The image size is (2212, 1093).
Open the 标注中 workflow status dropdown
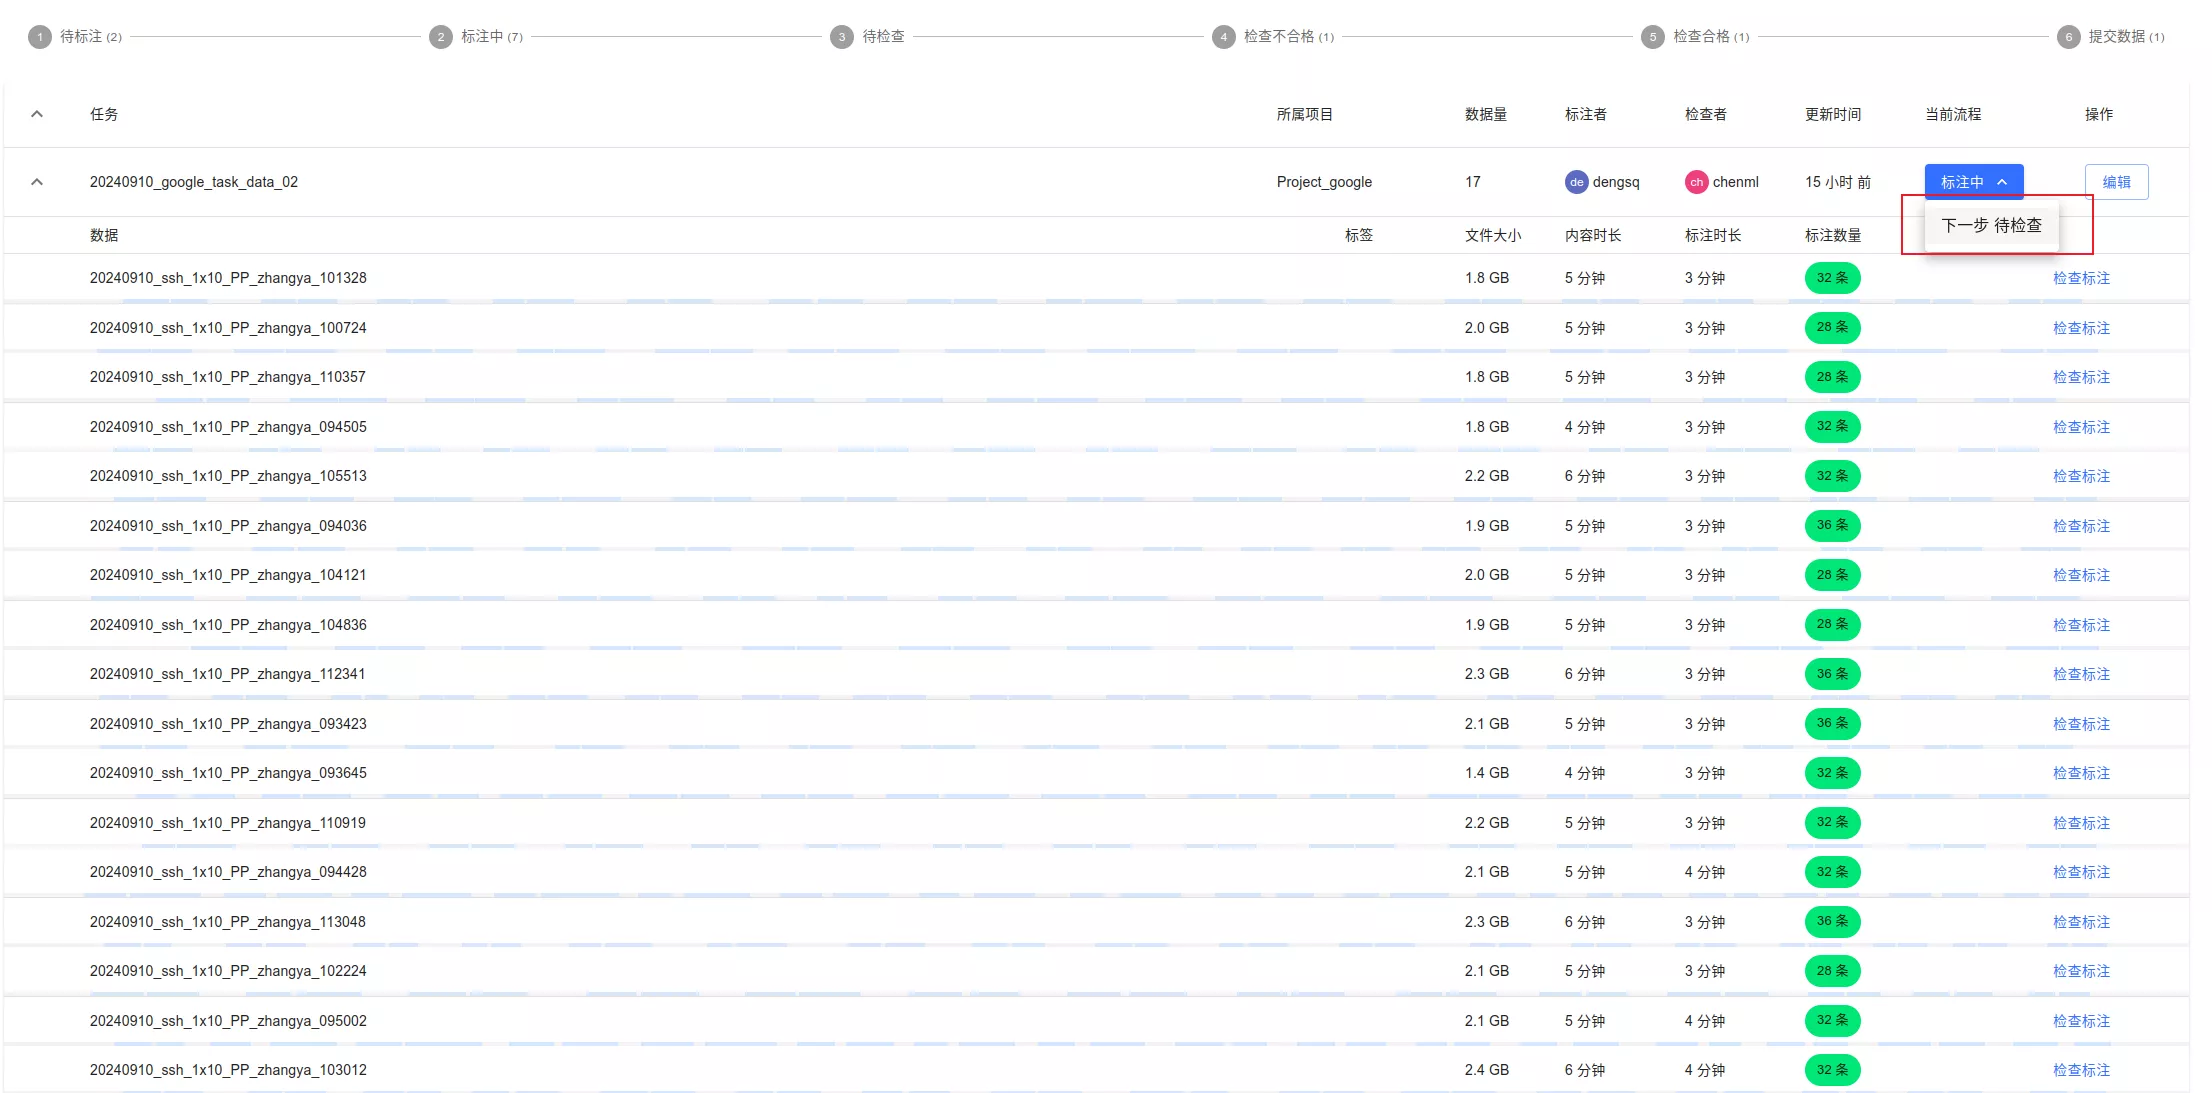click(x=1973, y=182)
